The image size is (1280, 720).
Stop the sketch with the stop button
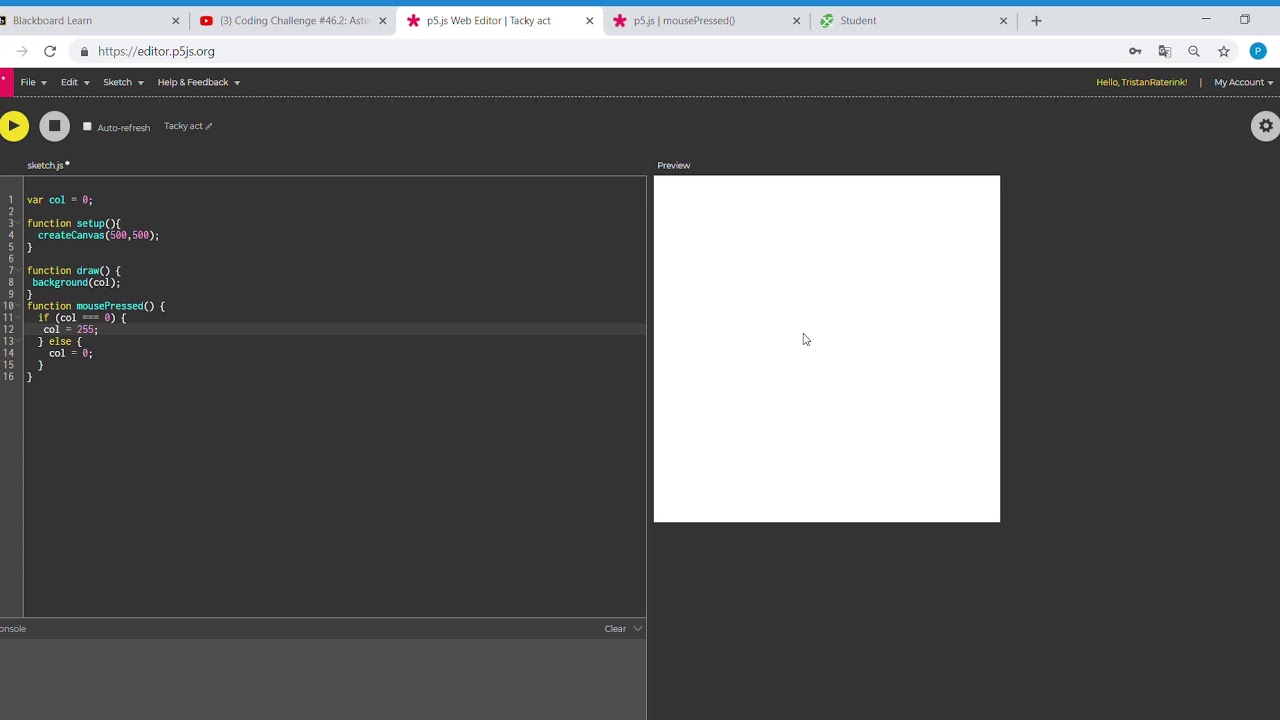pos(55,125)
